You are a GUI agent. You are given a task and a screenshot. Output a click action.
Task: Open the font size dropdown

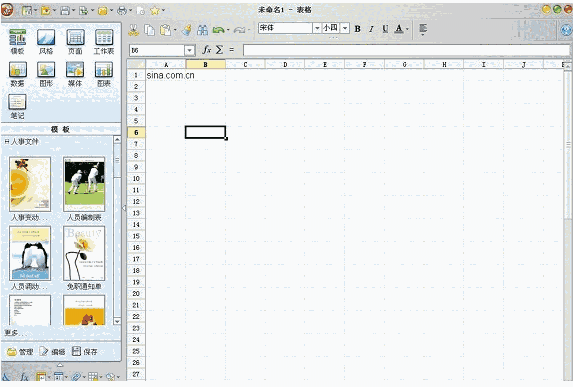point(345,28)
